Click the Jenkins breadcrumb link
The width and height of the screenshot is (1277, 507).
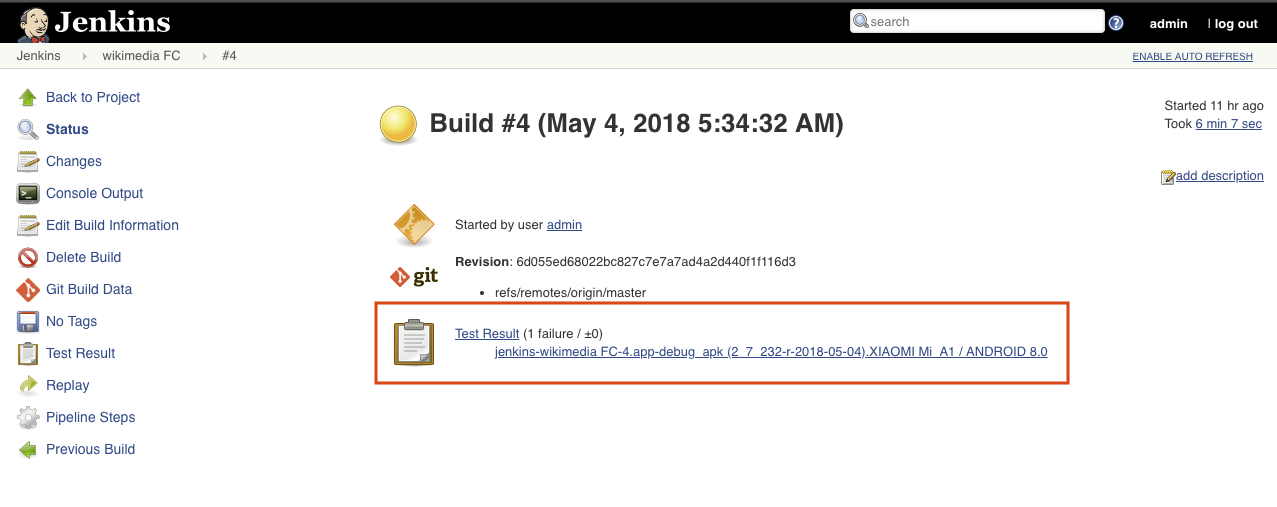coord(39,56)
